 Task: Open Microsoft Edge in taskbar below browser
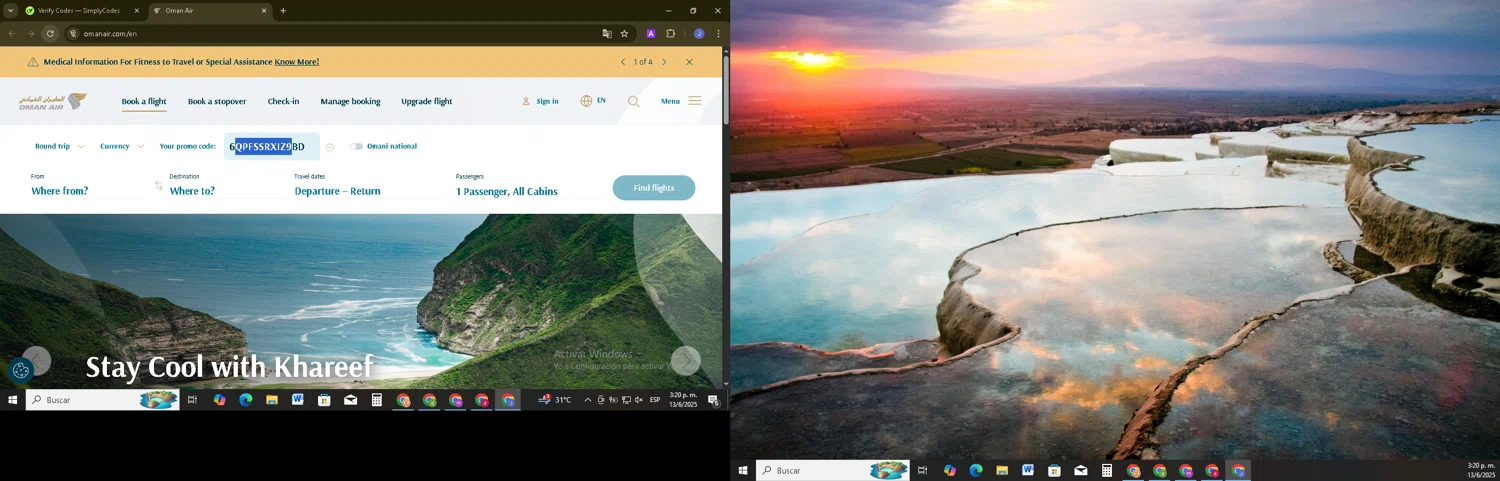(x=246, y=400)
